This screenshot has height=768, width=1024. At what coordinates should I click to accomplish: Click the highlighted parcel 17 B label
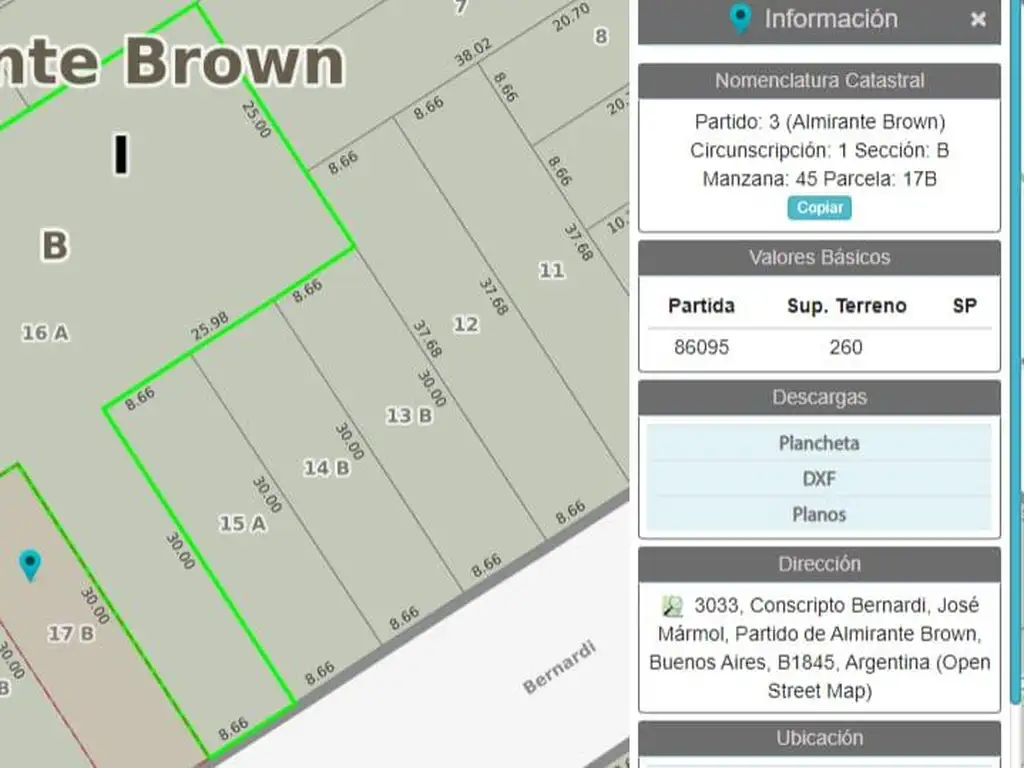[71, 633]
